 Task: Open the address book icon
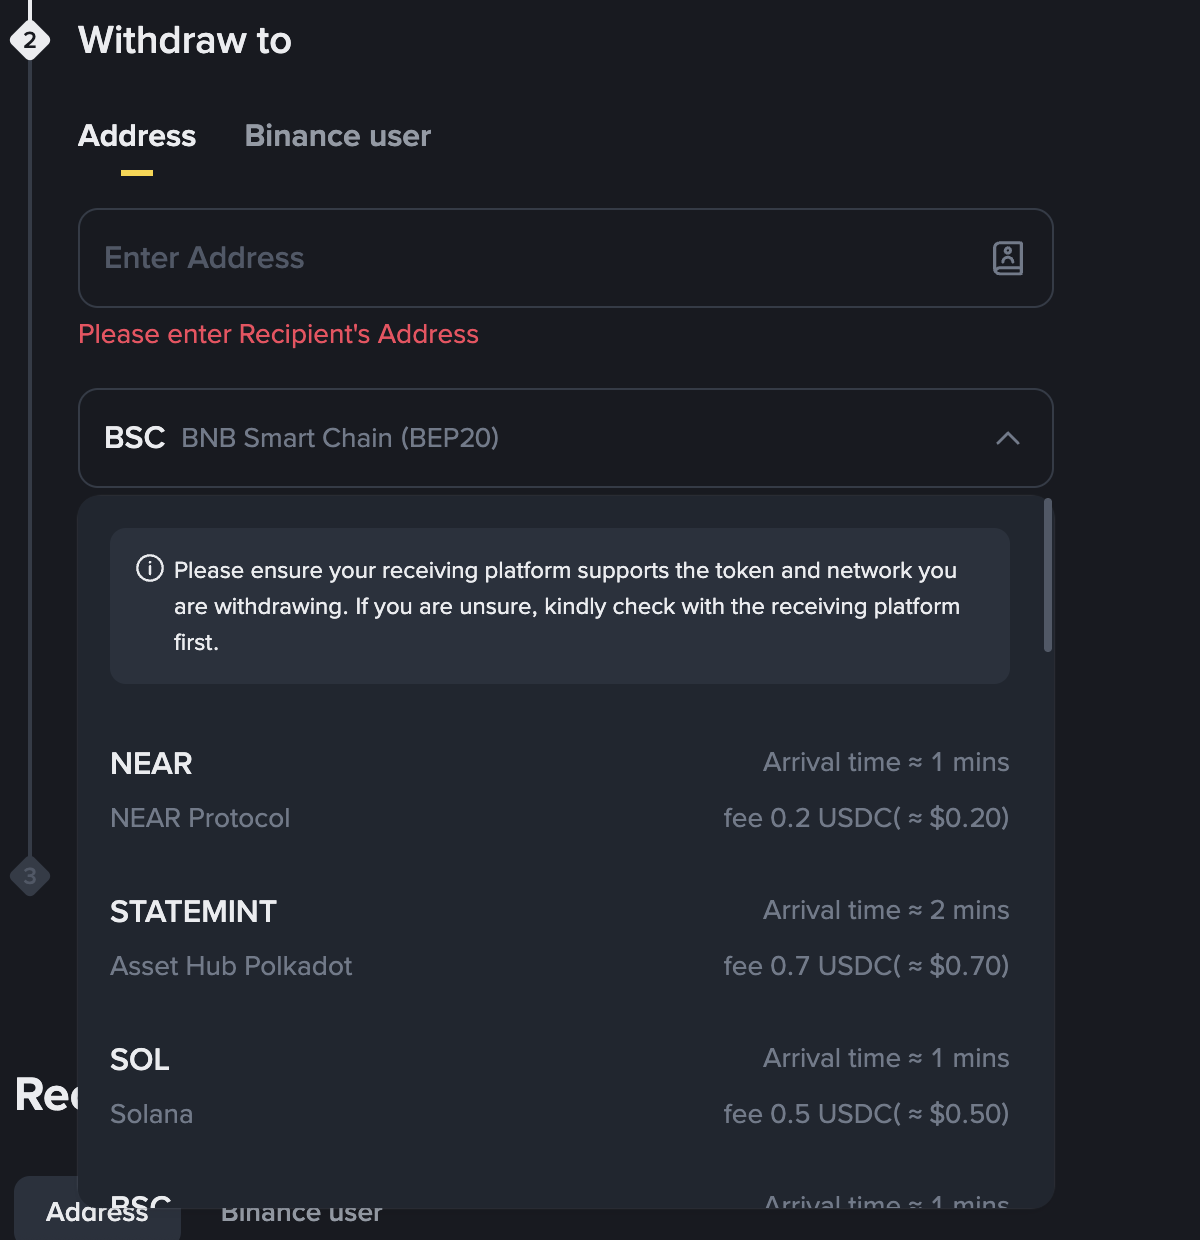click(1007, 258)
